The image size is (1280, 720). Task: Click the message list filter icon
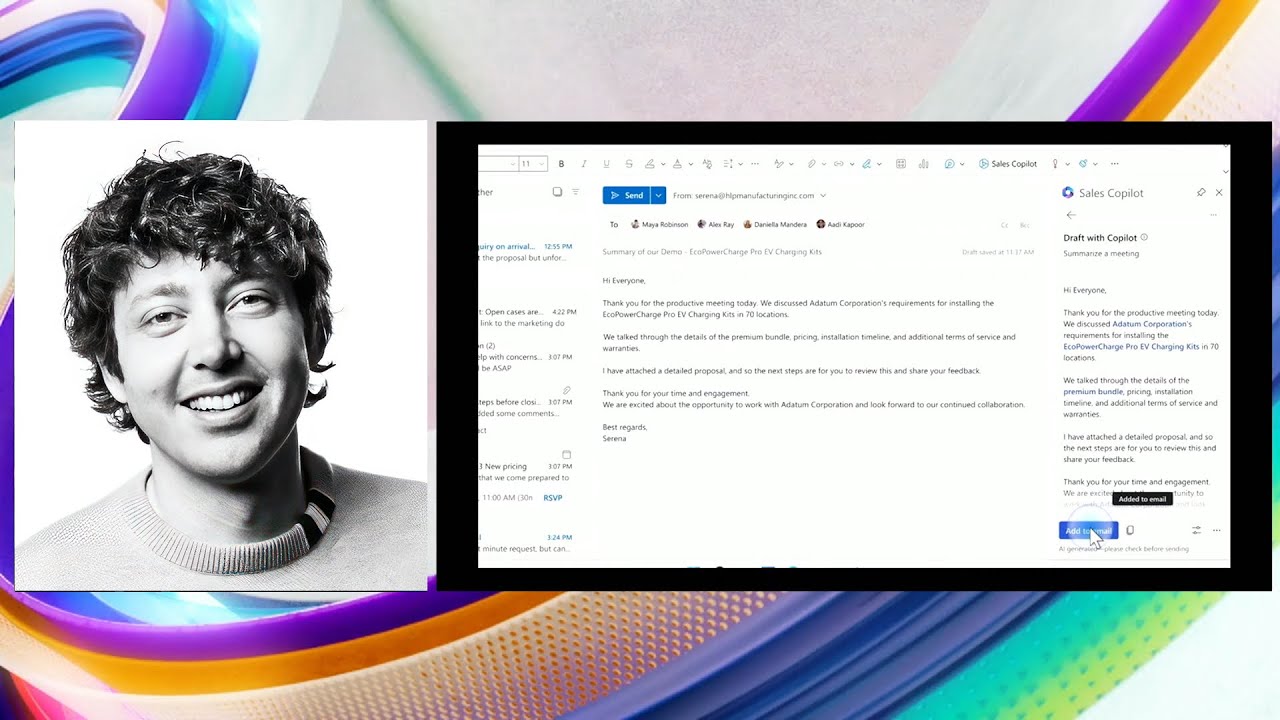(575, 192)
